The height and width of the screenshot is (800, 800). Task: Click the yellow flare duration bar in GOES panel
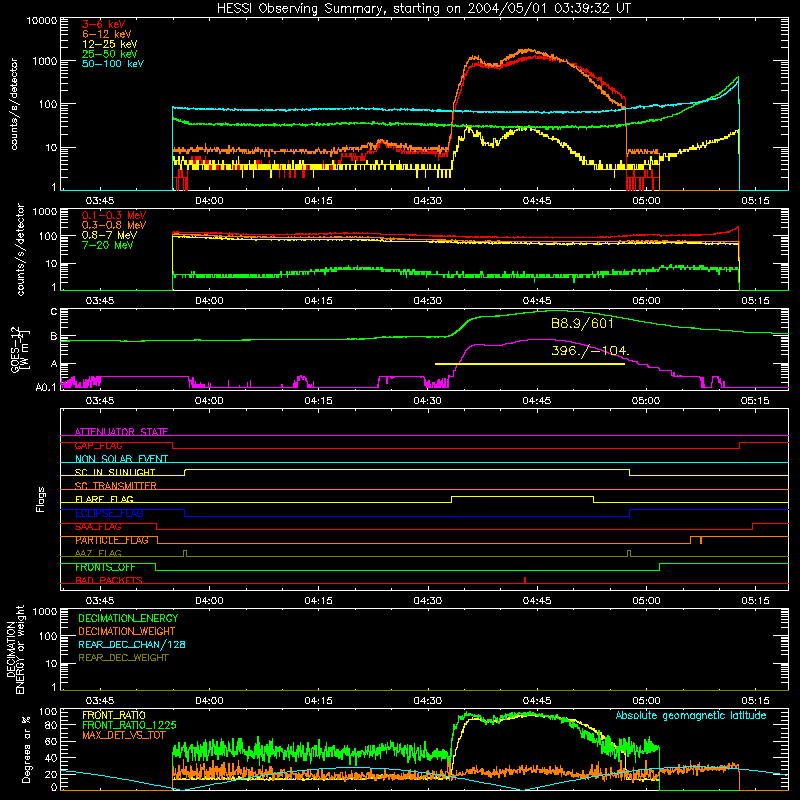click(x=530, y=364)
